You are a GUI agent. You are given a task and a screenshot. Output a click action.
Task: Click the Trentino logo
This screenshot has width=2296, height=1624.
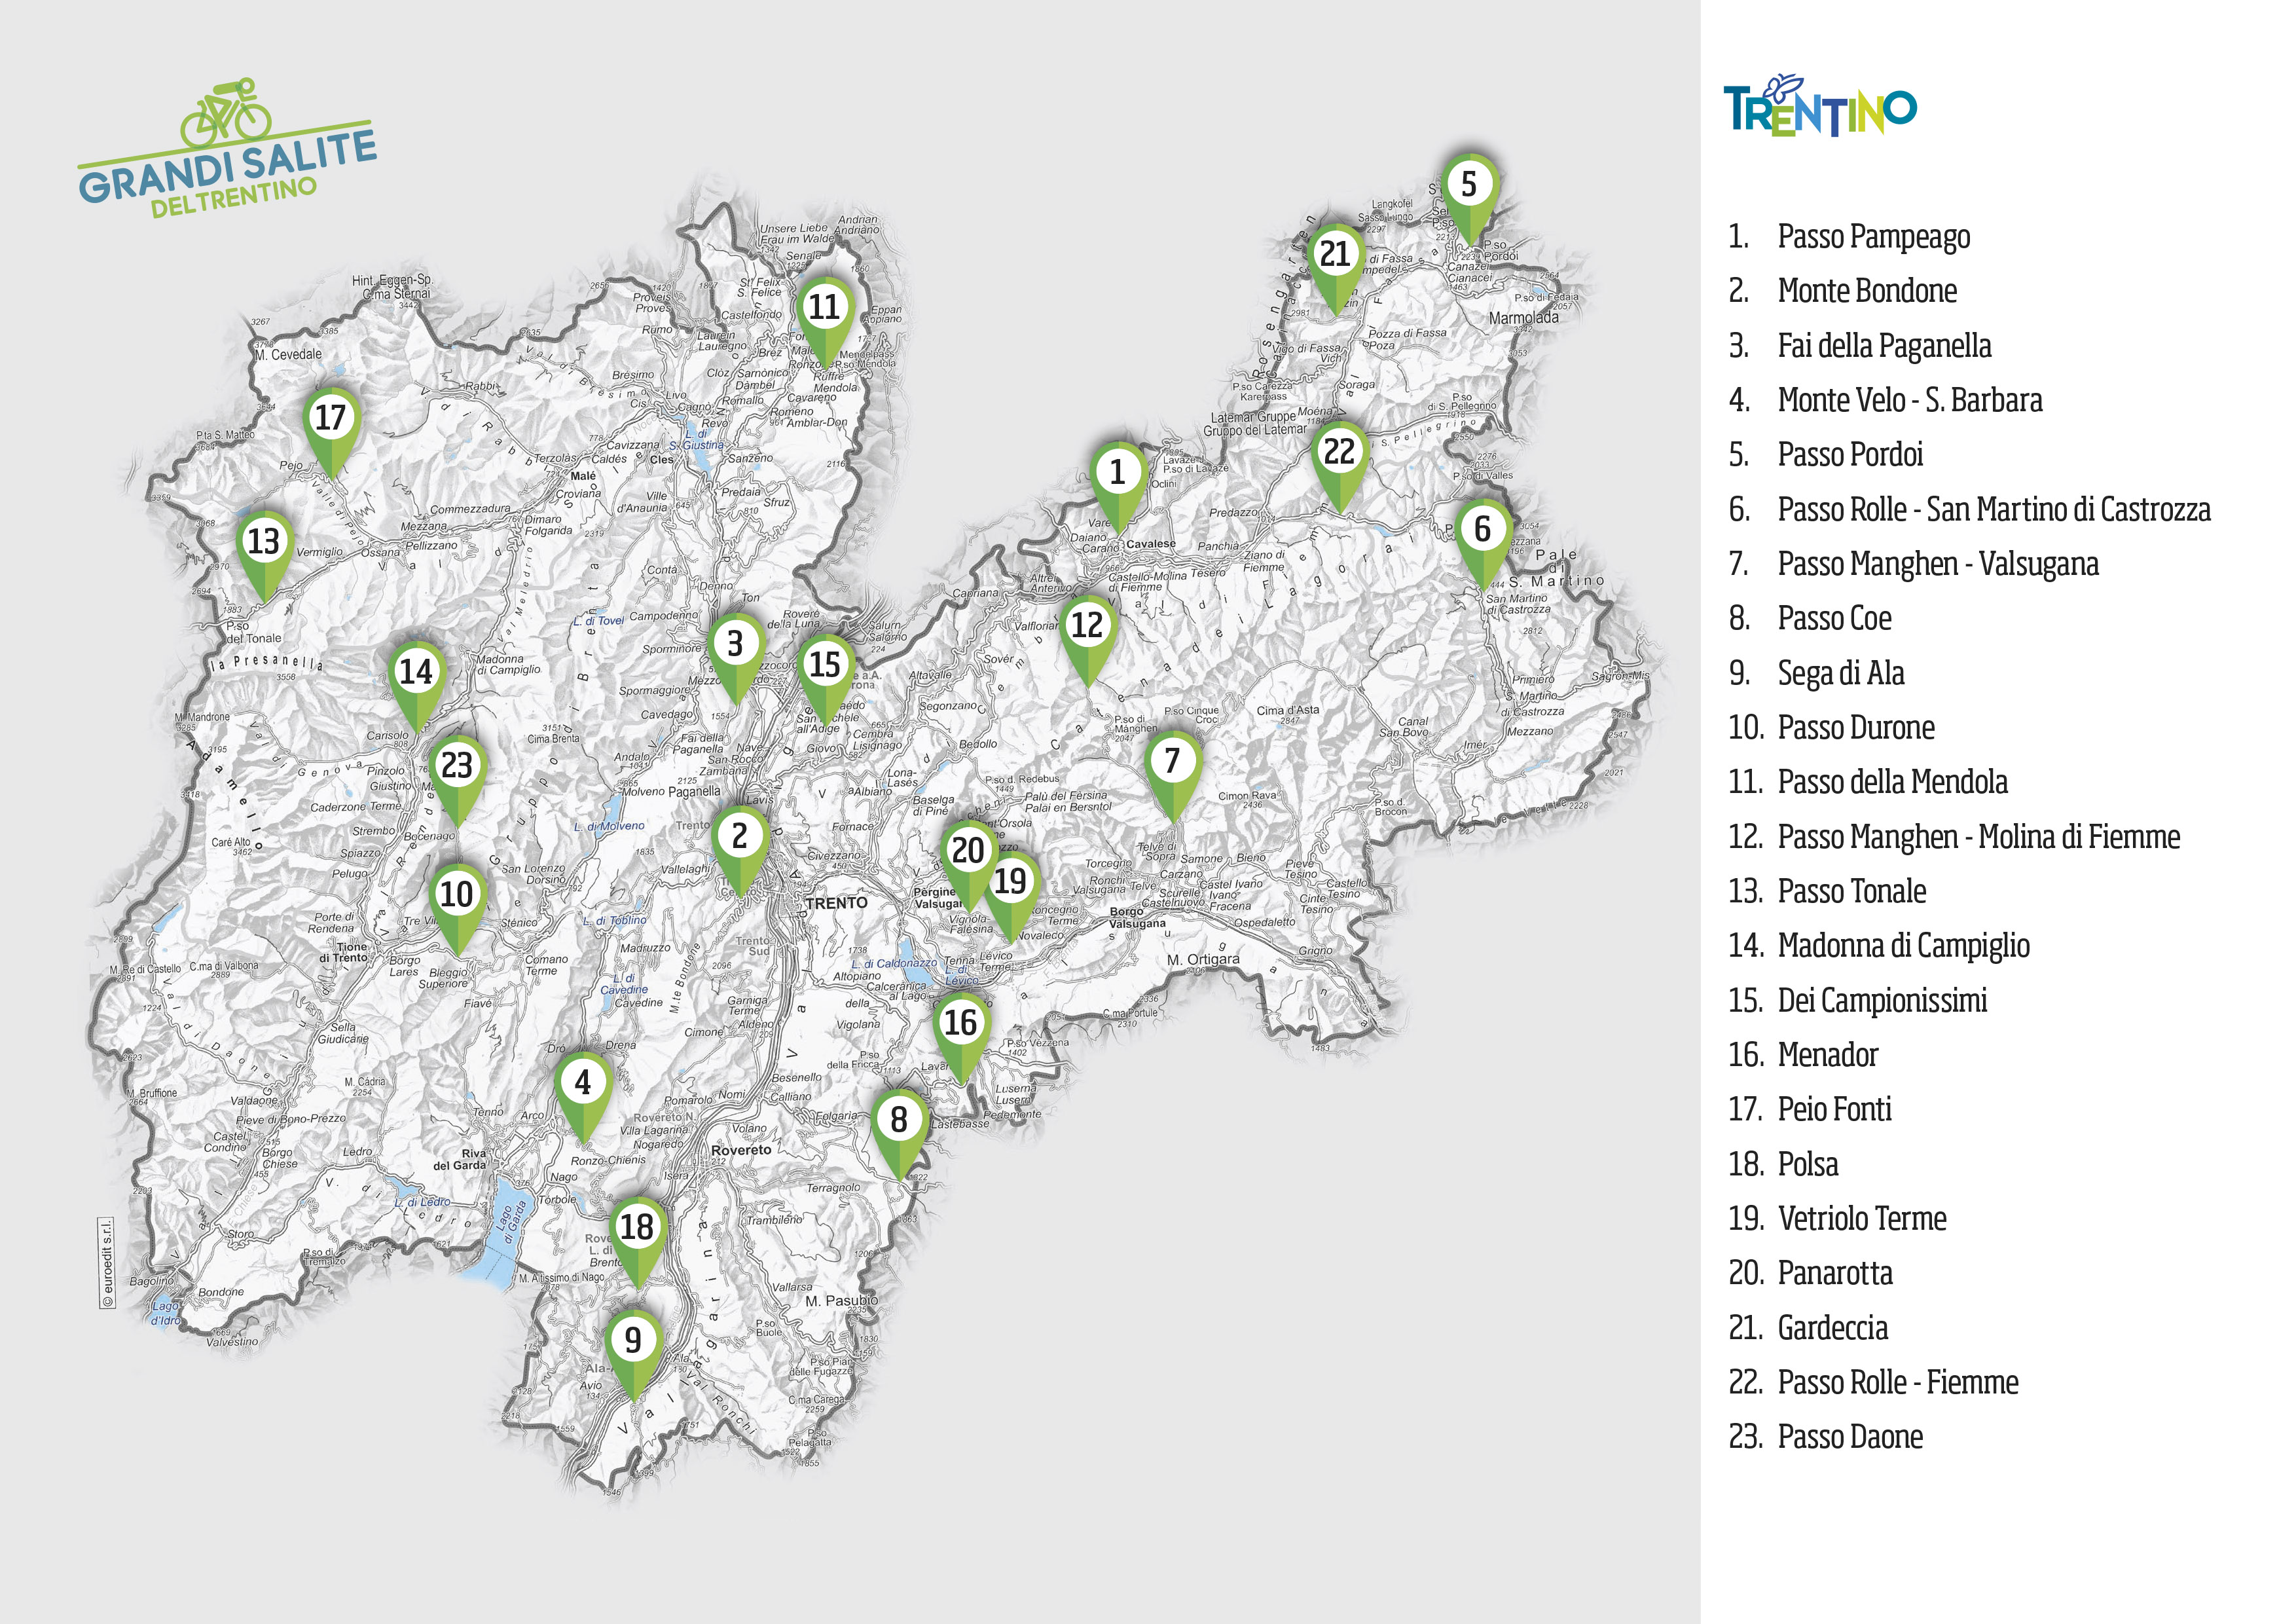pyautogui.click(x=1819, y=105)
